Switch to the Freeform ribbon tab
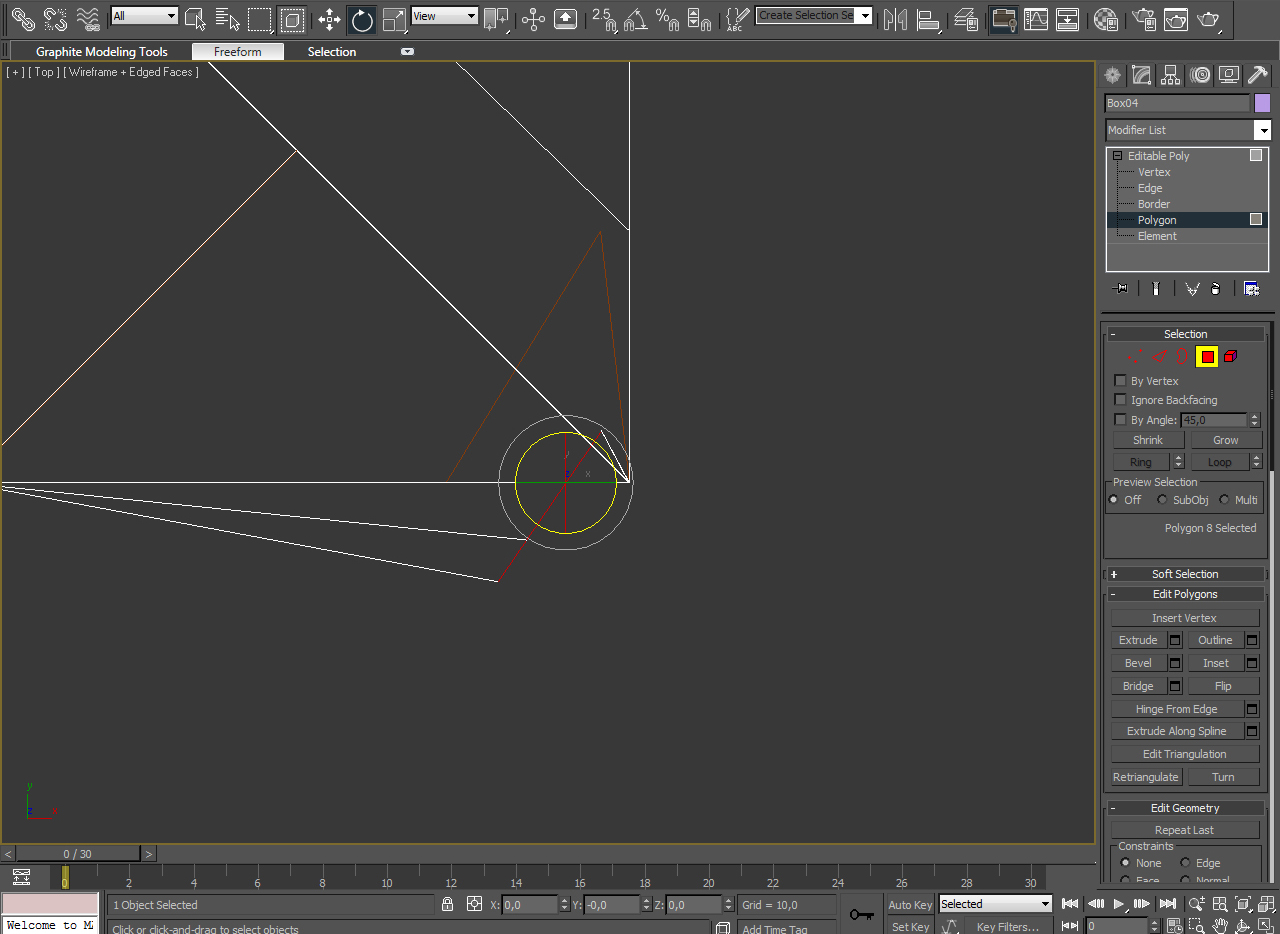 point(237,52)
